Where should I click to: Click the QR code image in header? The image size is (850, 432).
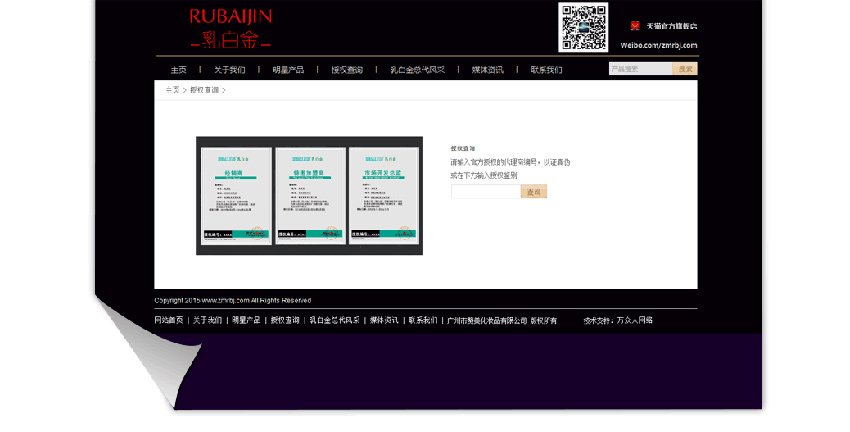coord(583,27)
